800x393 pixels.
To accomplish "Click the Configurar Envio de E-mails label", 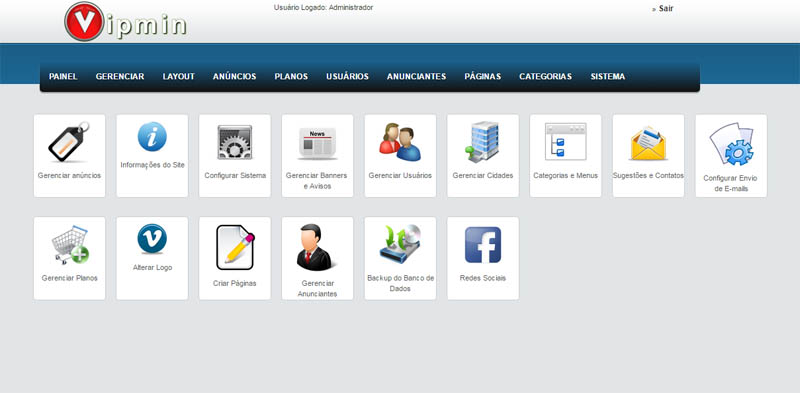I will coord(731,184).
